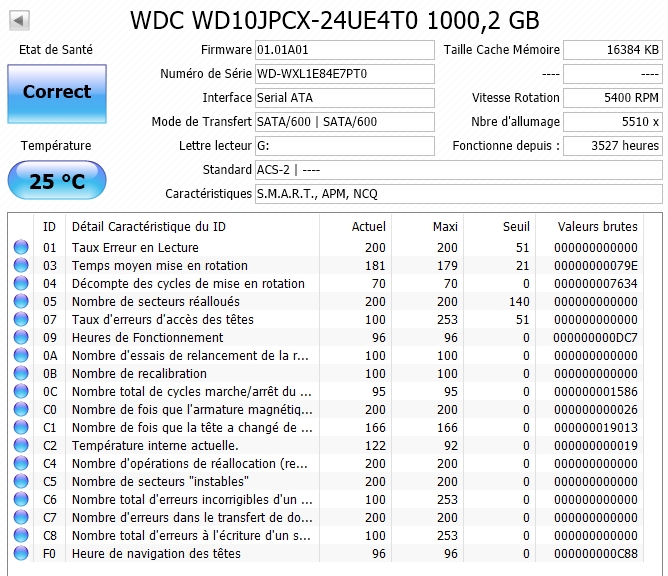Click the previous disk arrow button
The height and width of the screenshot is (576, 668).
[19, 20]
